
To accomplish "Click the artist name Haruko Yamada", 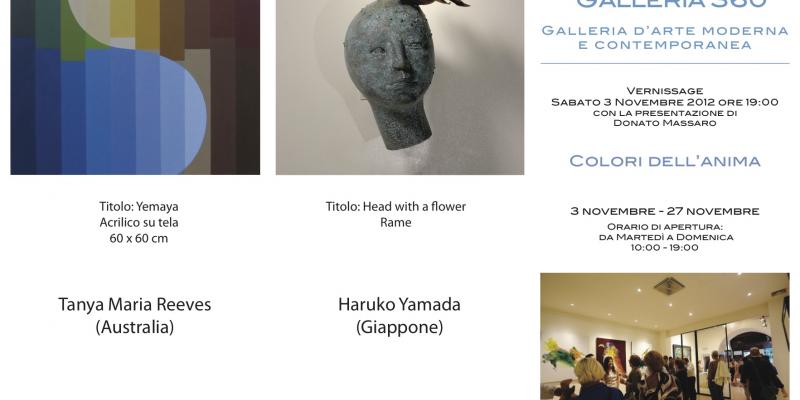I will click(399, 305).
